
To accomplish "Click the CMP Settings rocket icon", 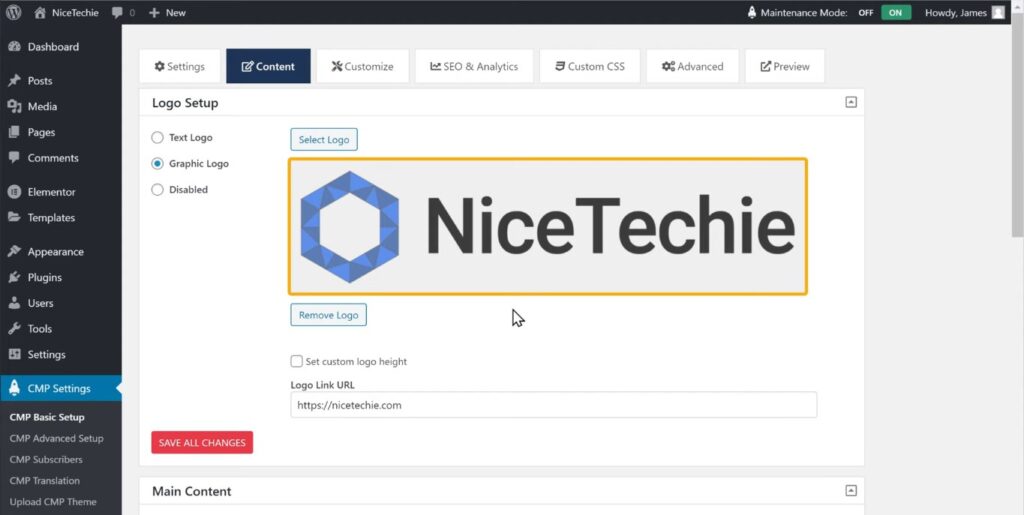I will click(14, 388).
